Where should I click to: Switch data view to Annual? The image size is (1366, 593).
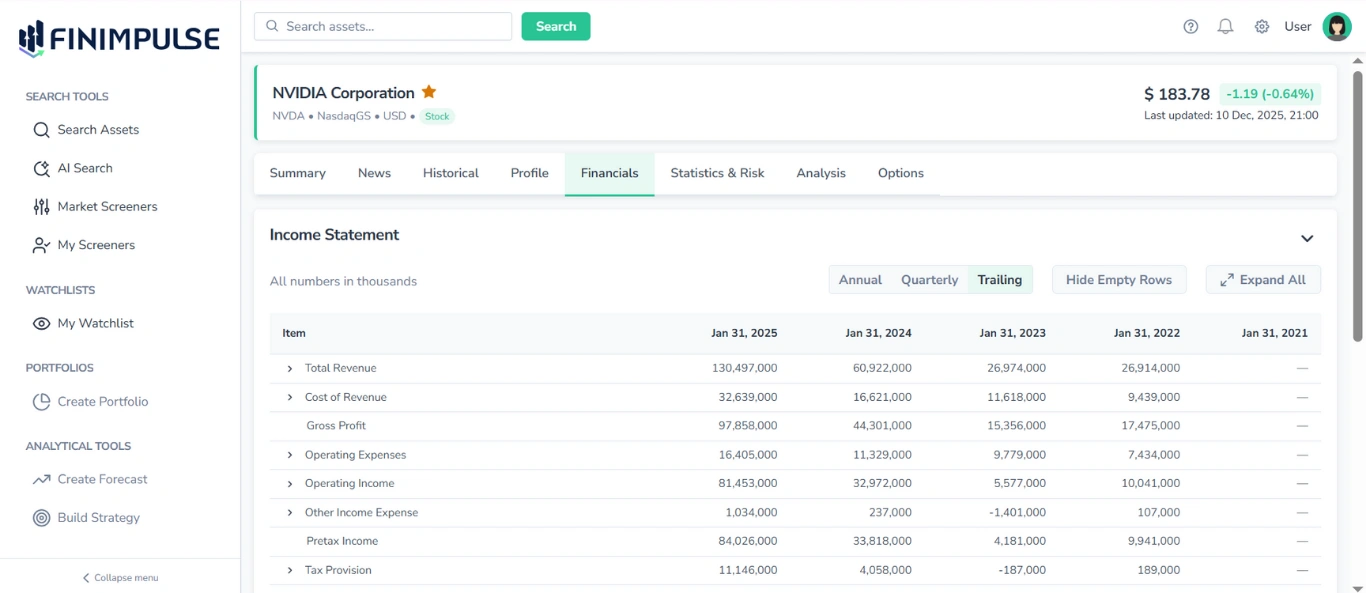pos(859,280)
